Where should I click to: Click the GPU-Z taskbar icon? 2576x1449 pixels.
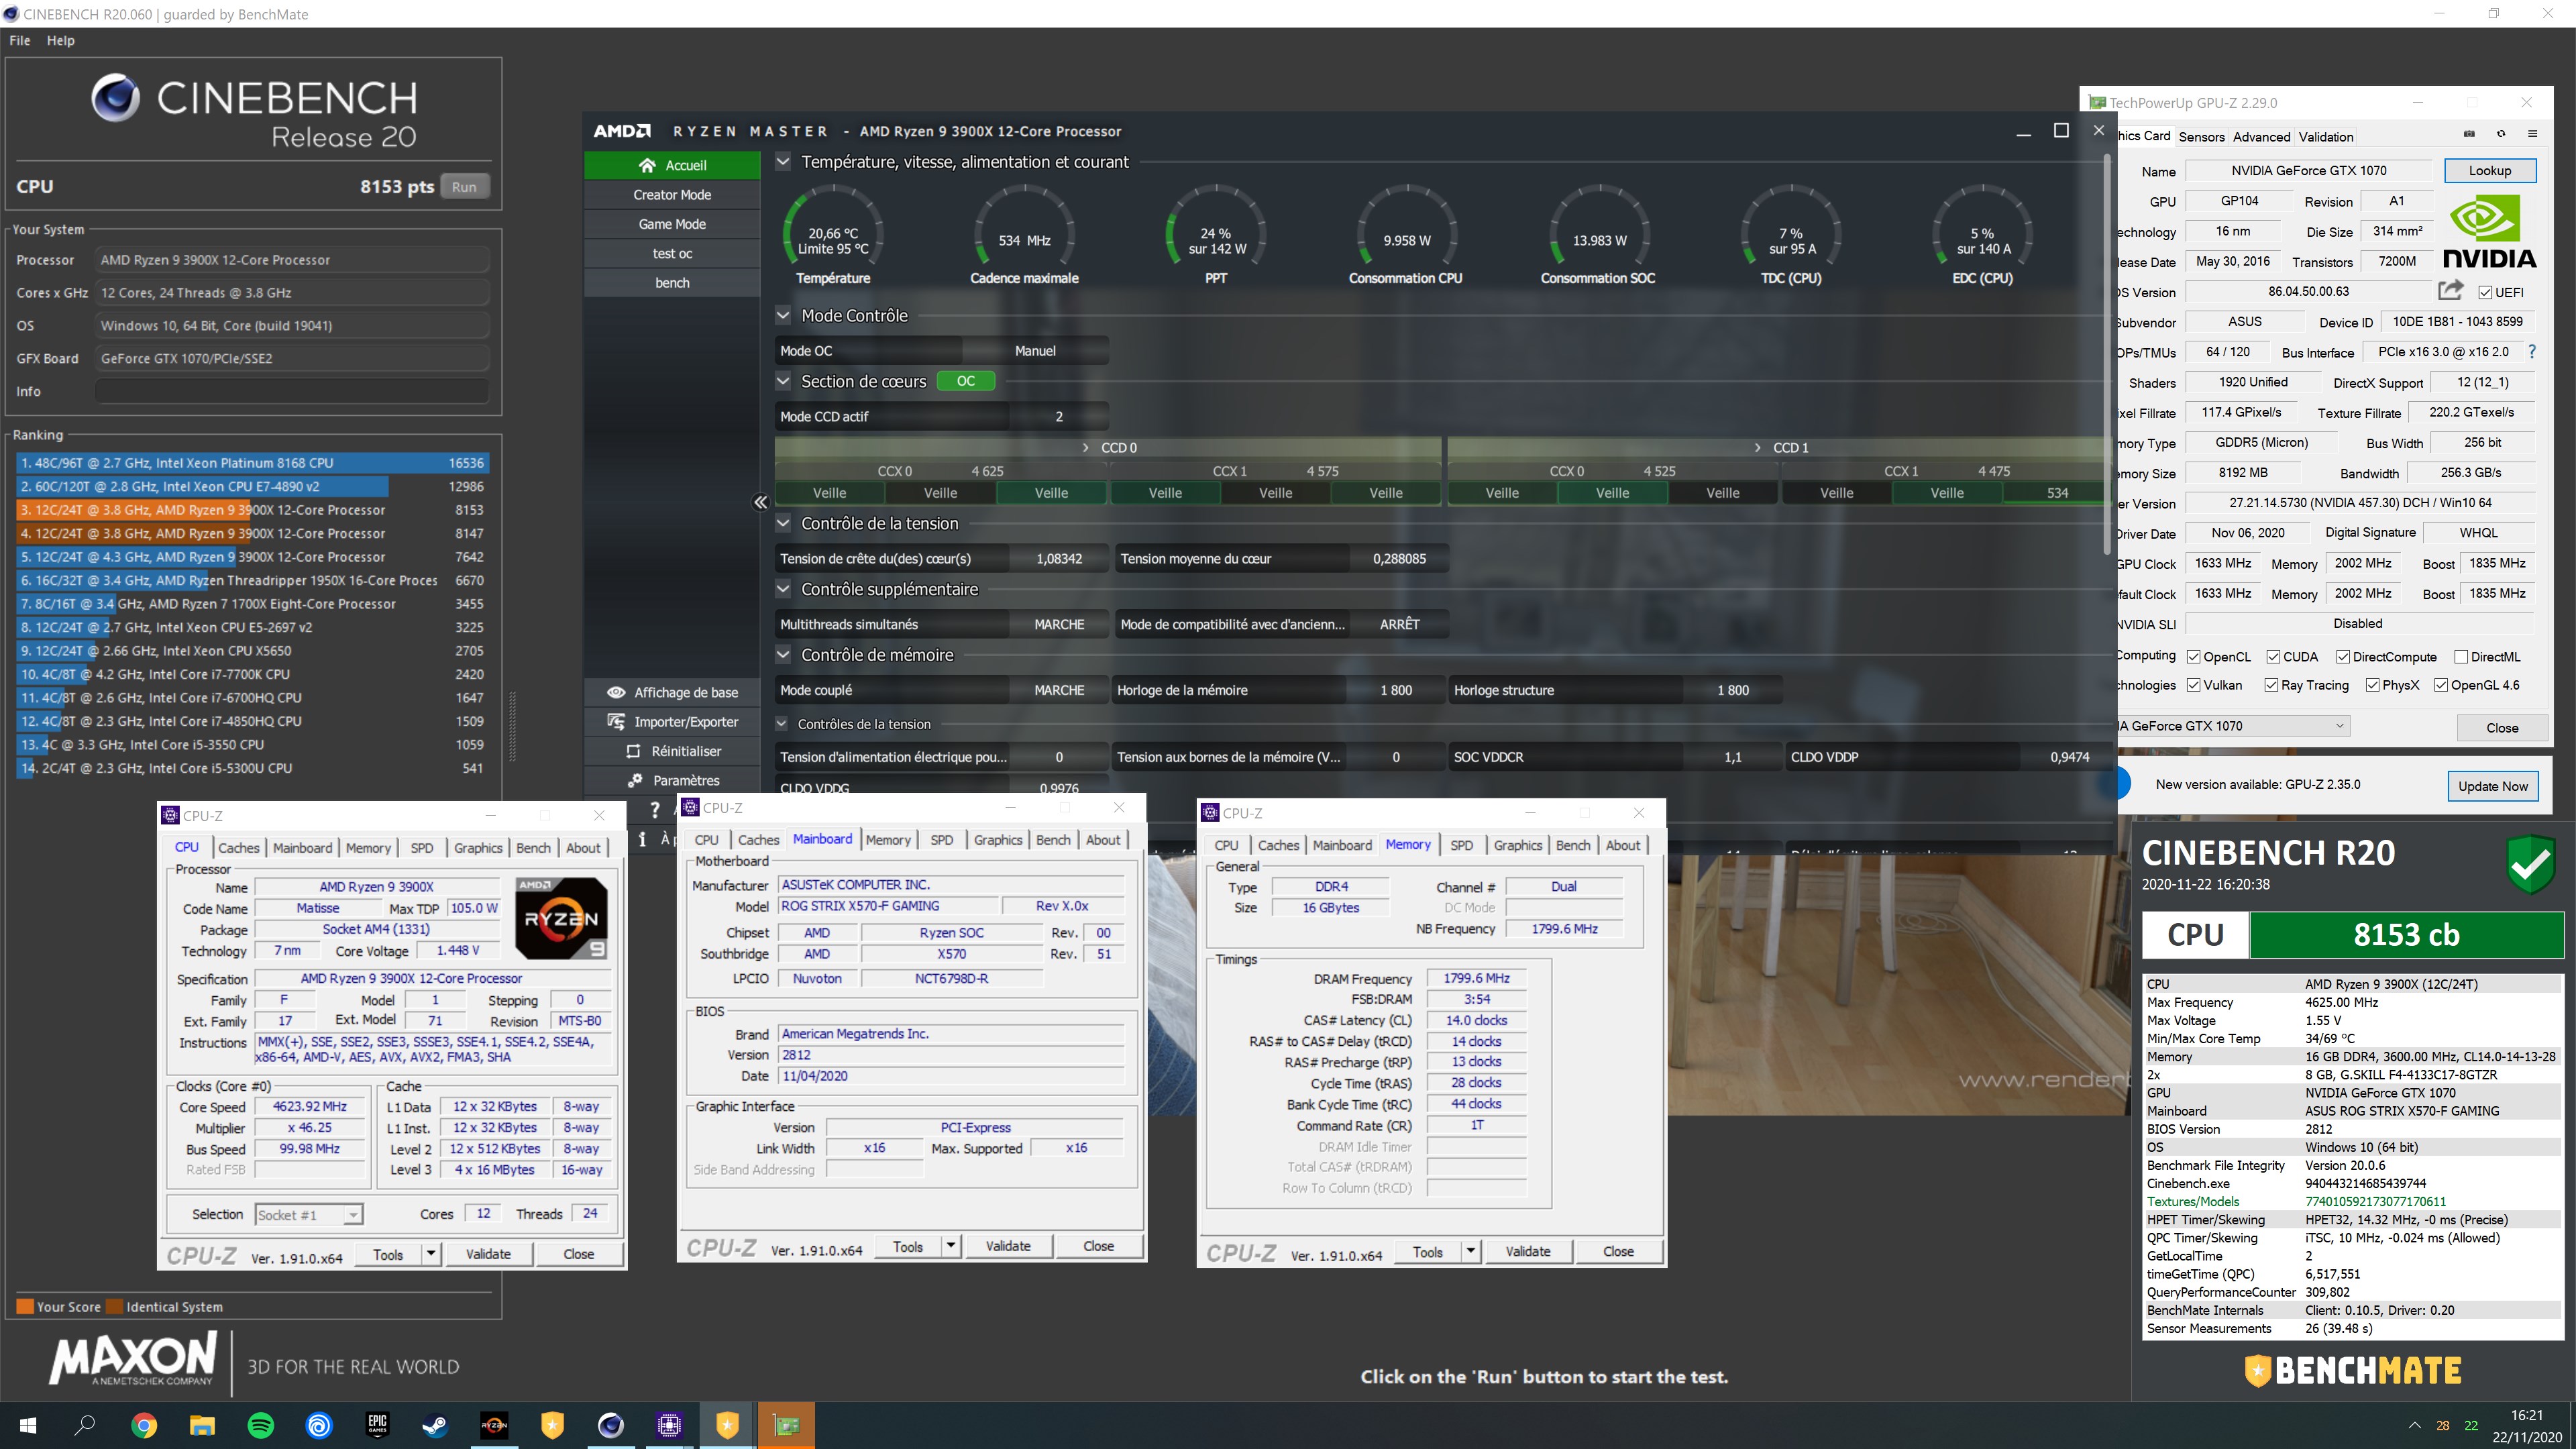tap(786, 1425)
